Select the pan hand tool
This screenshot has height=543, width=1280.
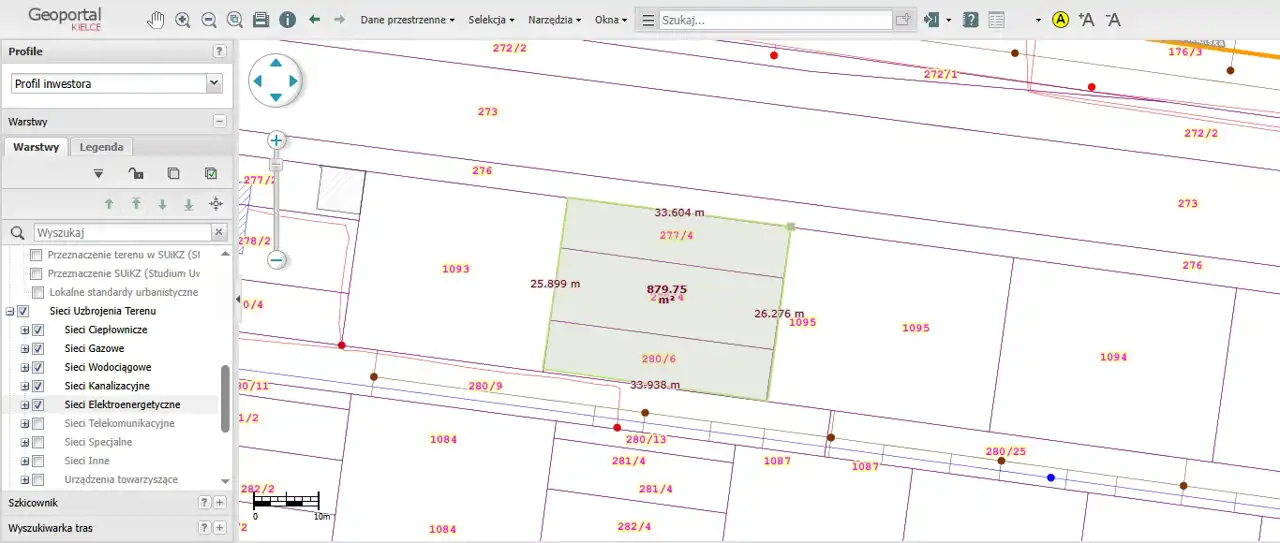pyautogui.click(x=156, y=20)
